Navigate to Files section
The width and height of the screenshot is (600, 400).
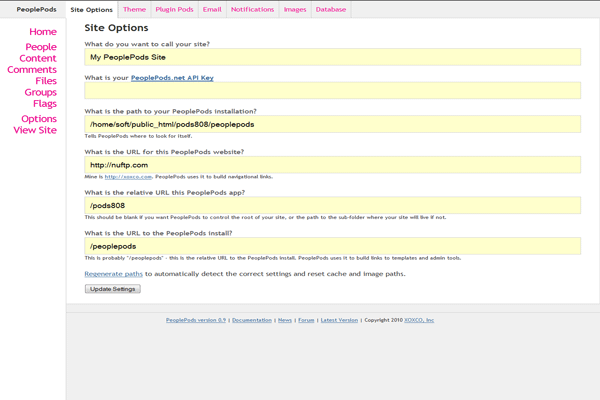tap(45, 81)
